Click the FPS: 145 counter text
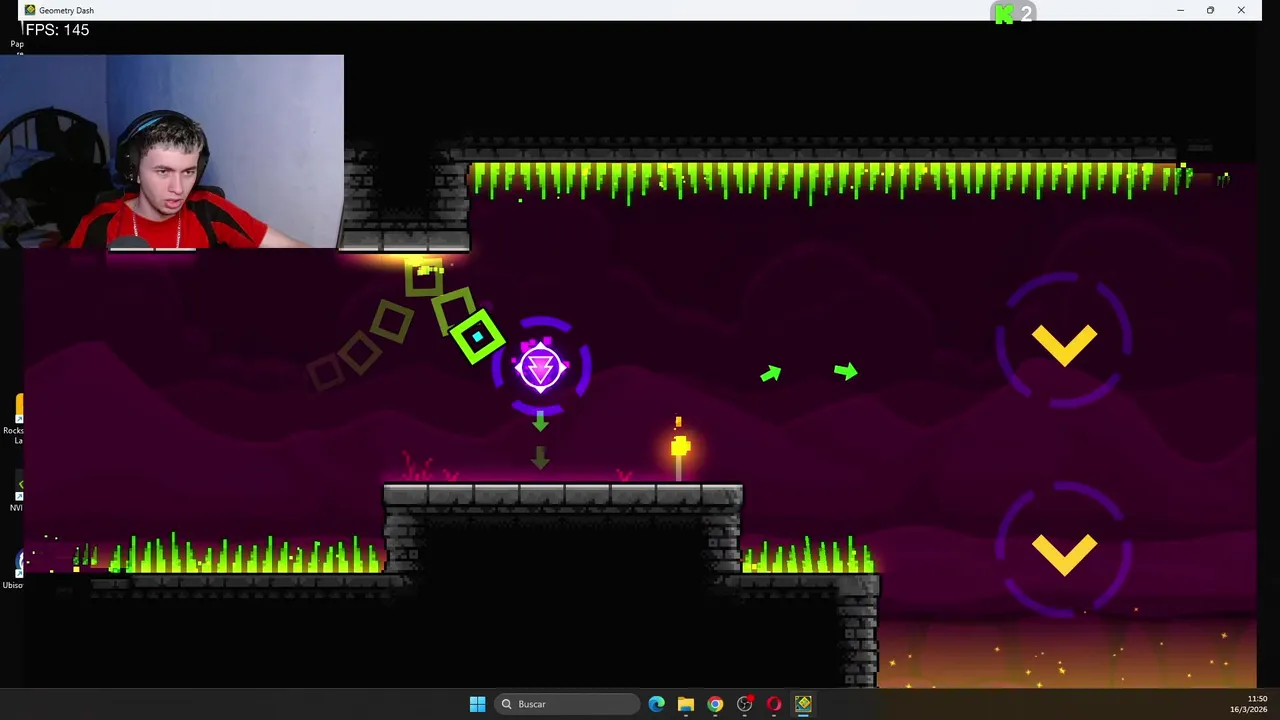Image resolution: width=1280 pixels, height=720 pixels. click(57, 30)
